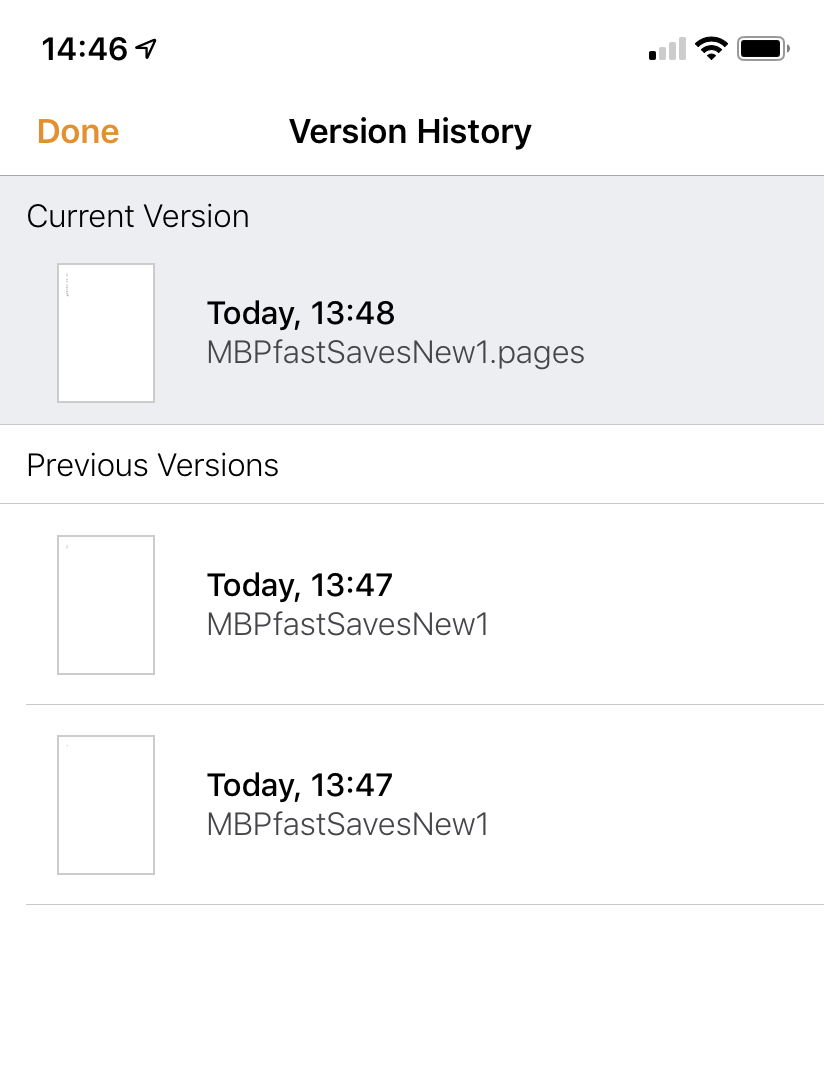Select the Previous Versions section header
Screen dimensions: 824x1079
click(x=153, y=465)
